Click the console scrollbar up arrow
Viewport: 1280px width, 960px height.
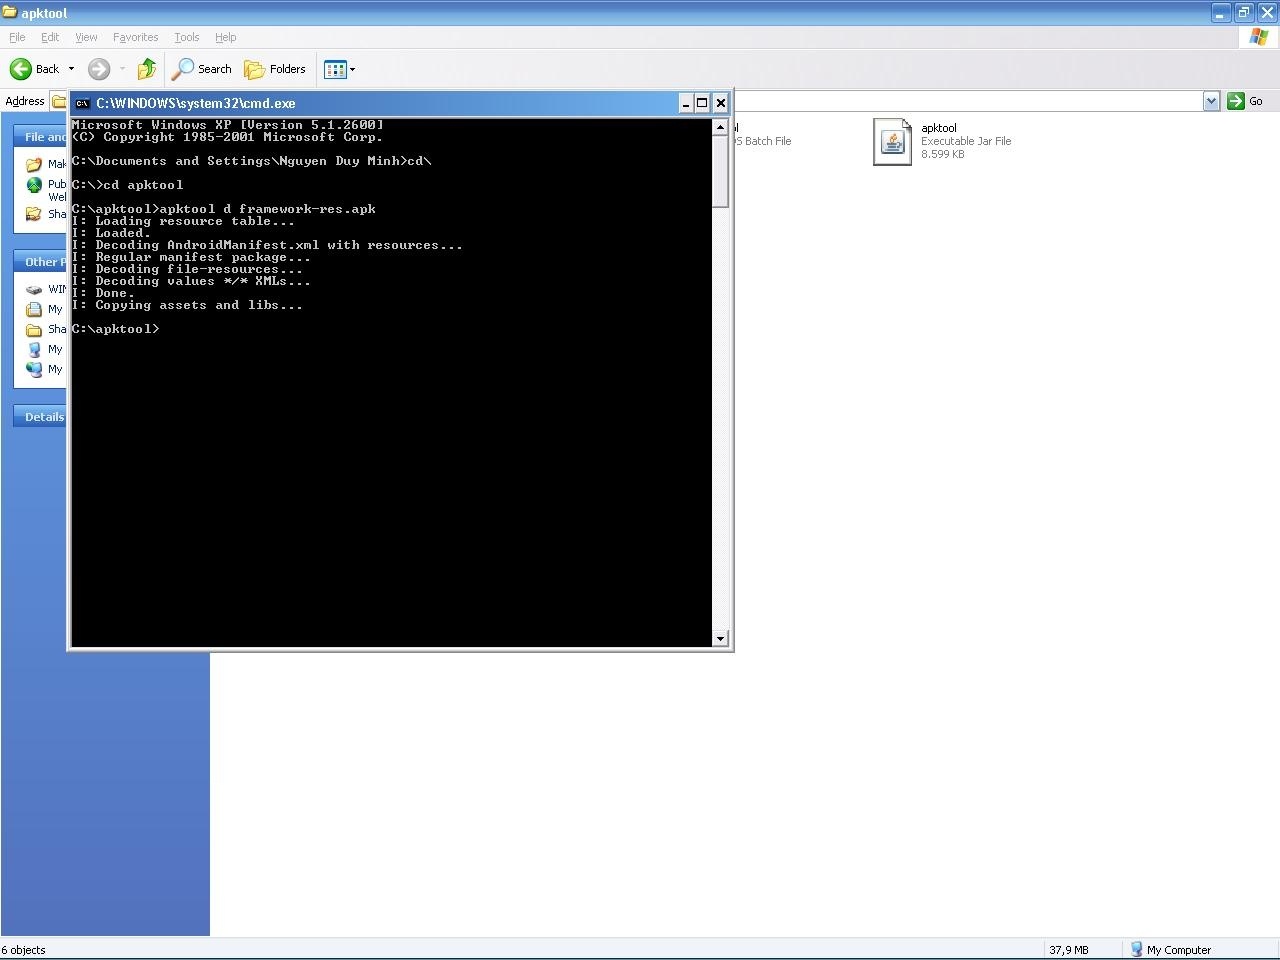[x=720, y=127]
